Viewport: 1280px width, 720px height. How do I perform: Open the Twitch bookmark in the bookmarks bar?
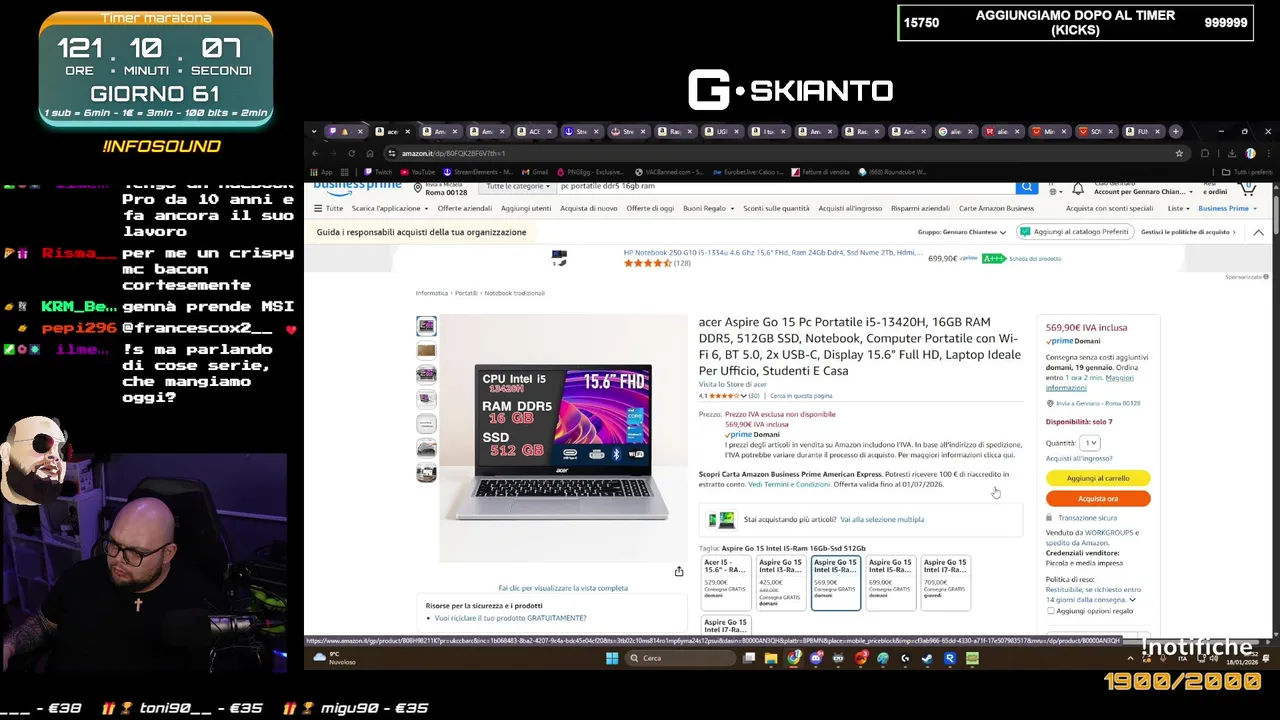click(378, 172)
